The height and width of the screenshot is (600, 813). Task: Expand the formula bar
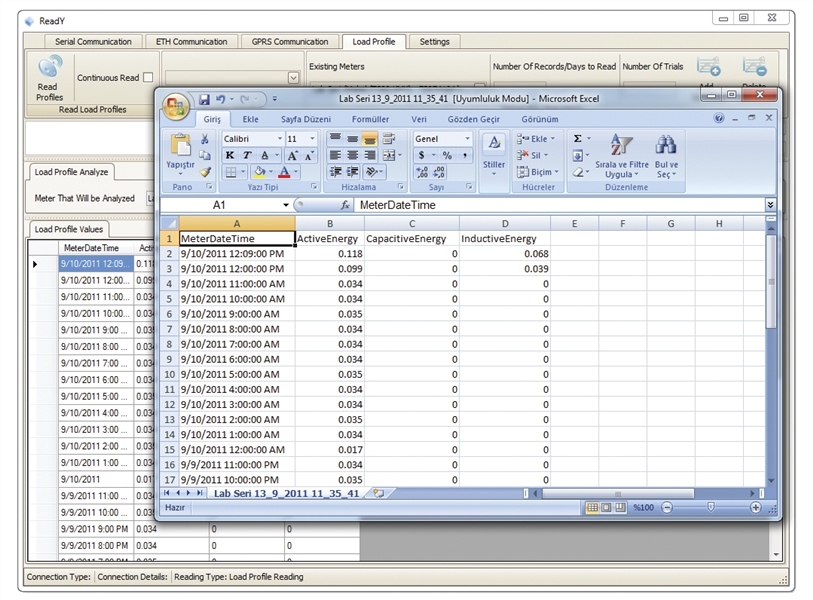[770, 205]
